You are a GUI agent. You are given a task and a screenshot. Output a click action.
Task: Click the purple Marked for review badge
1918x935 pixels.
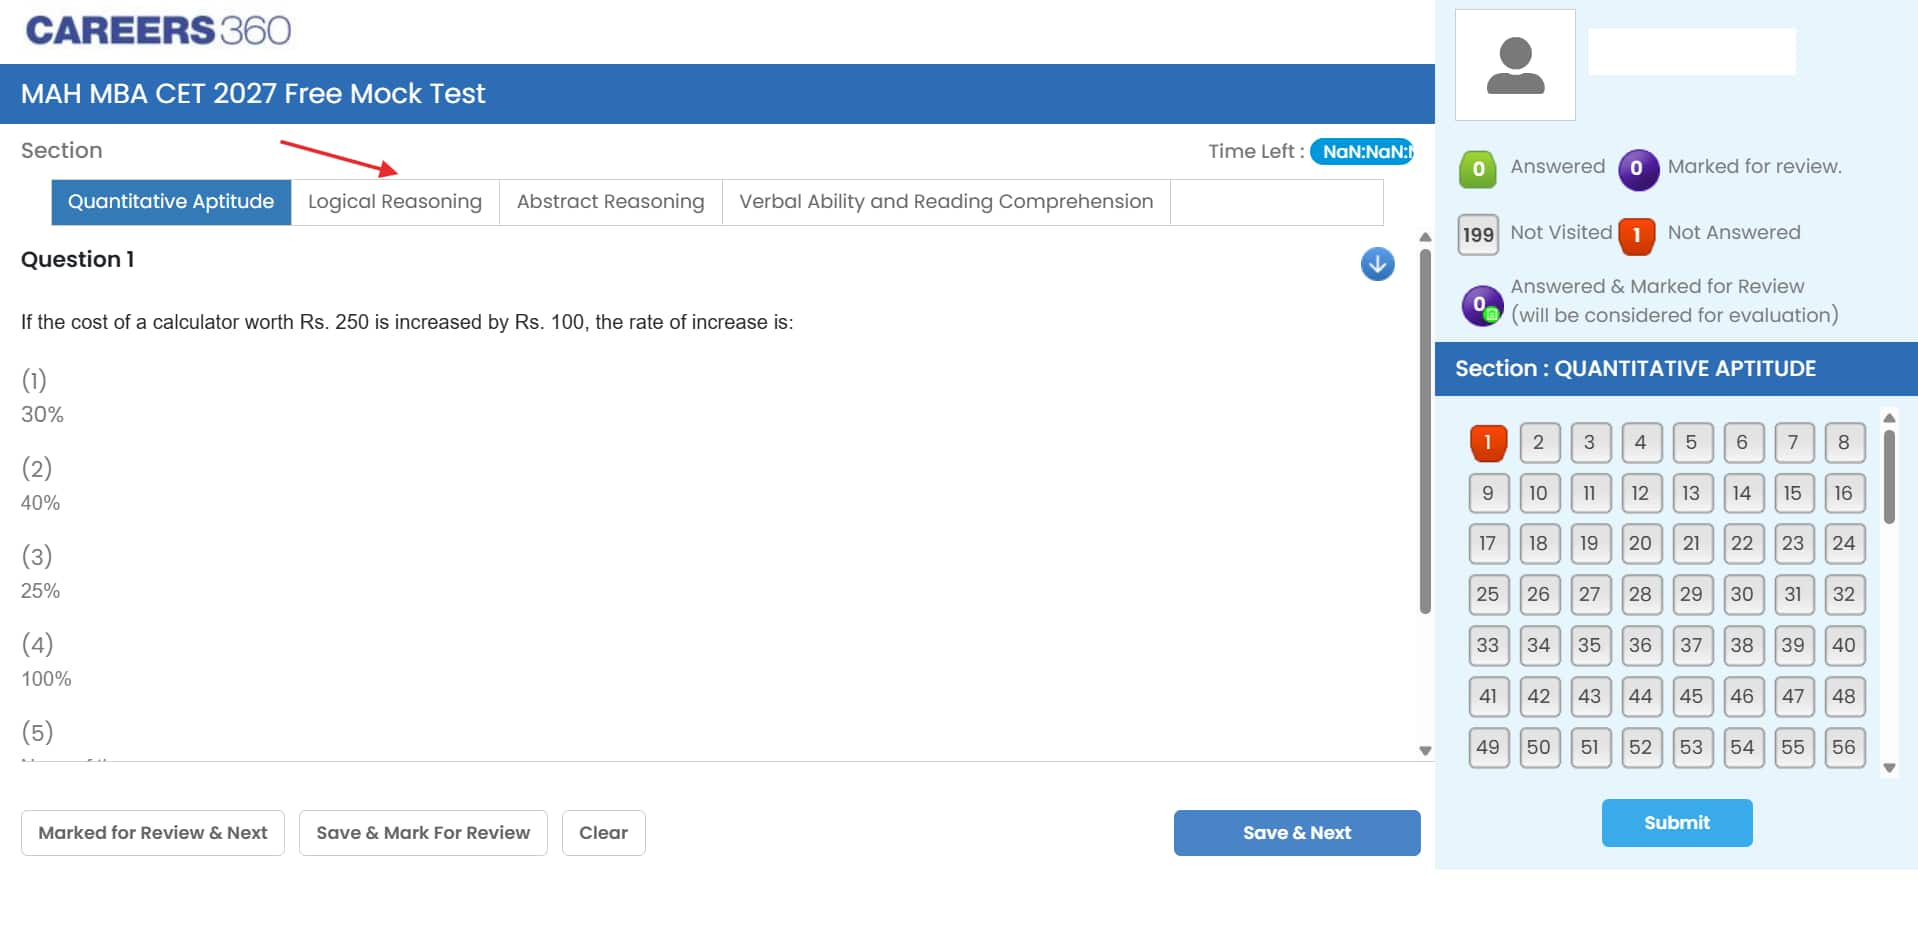tap(1637, 169)
